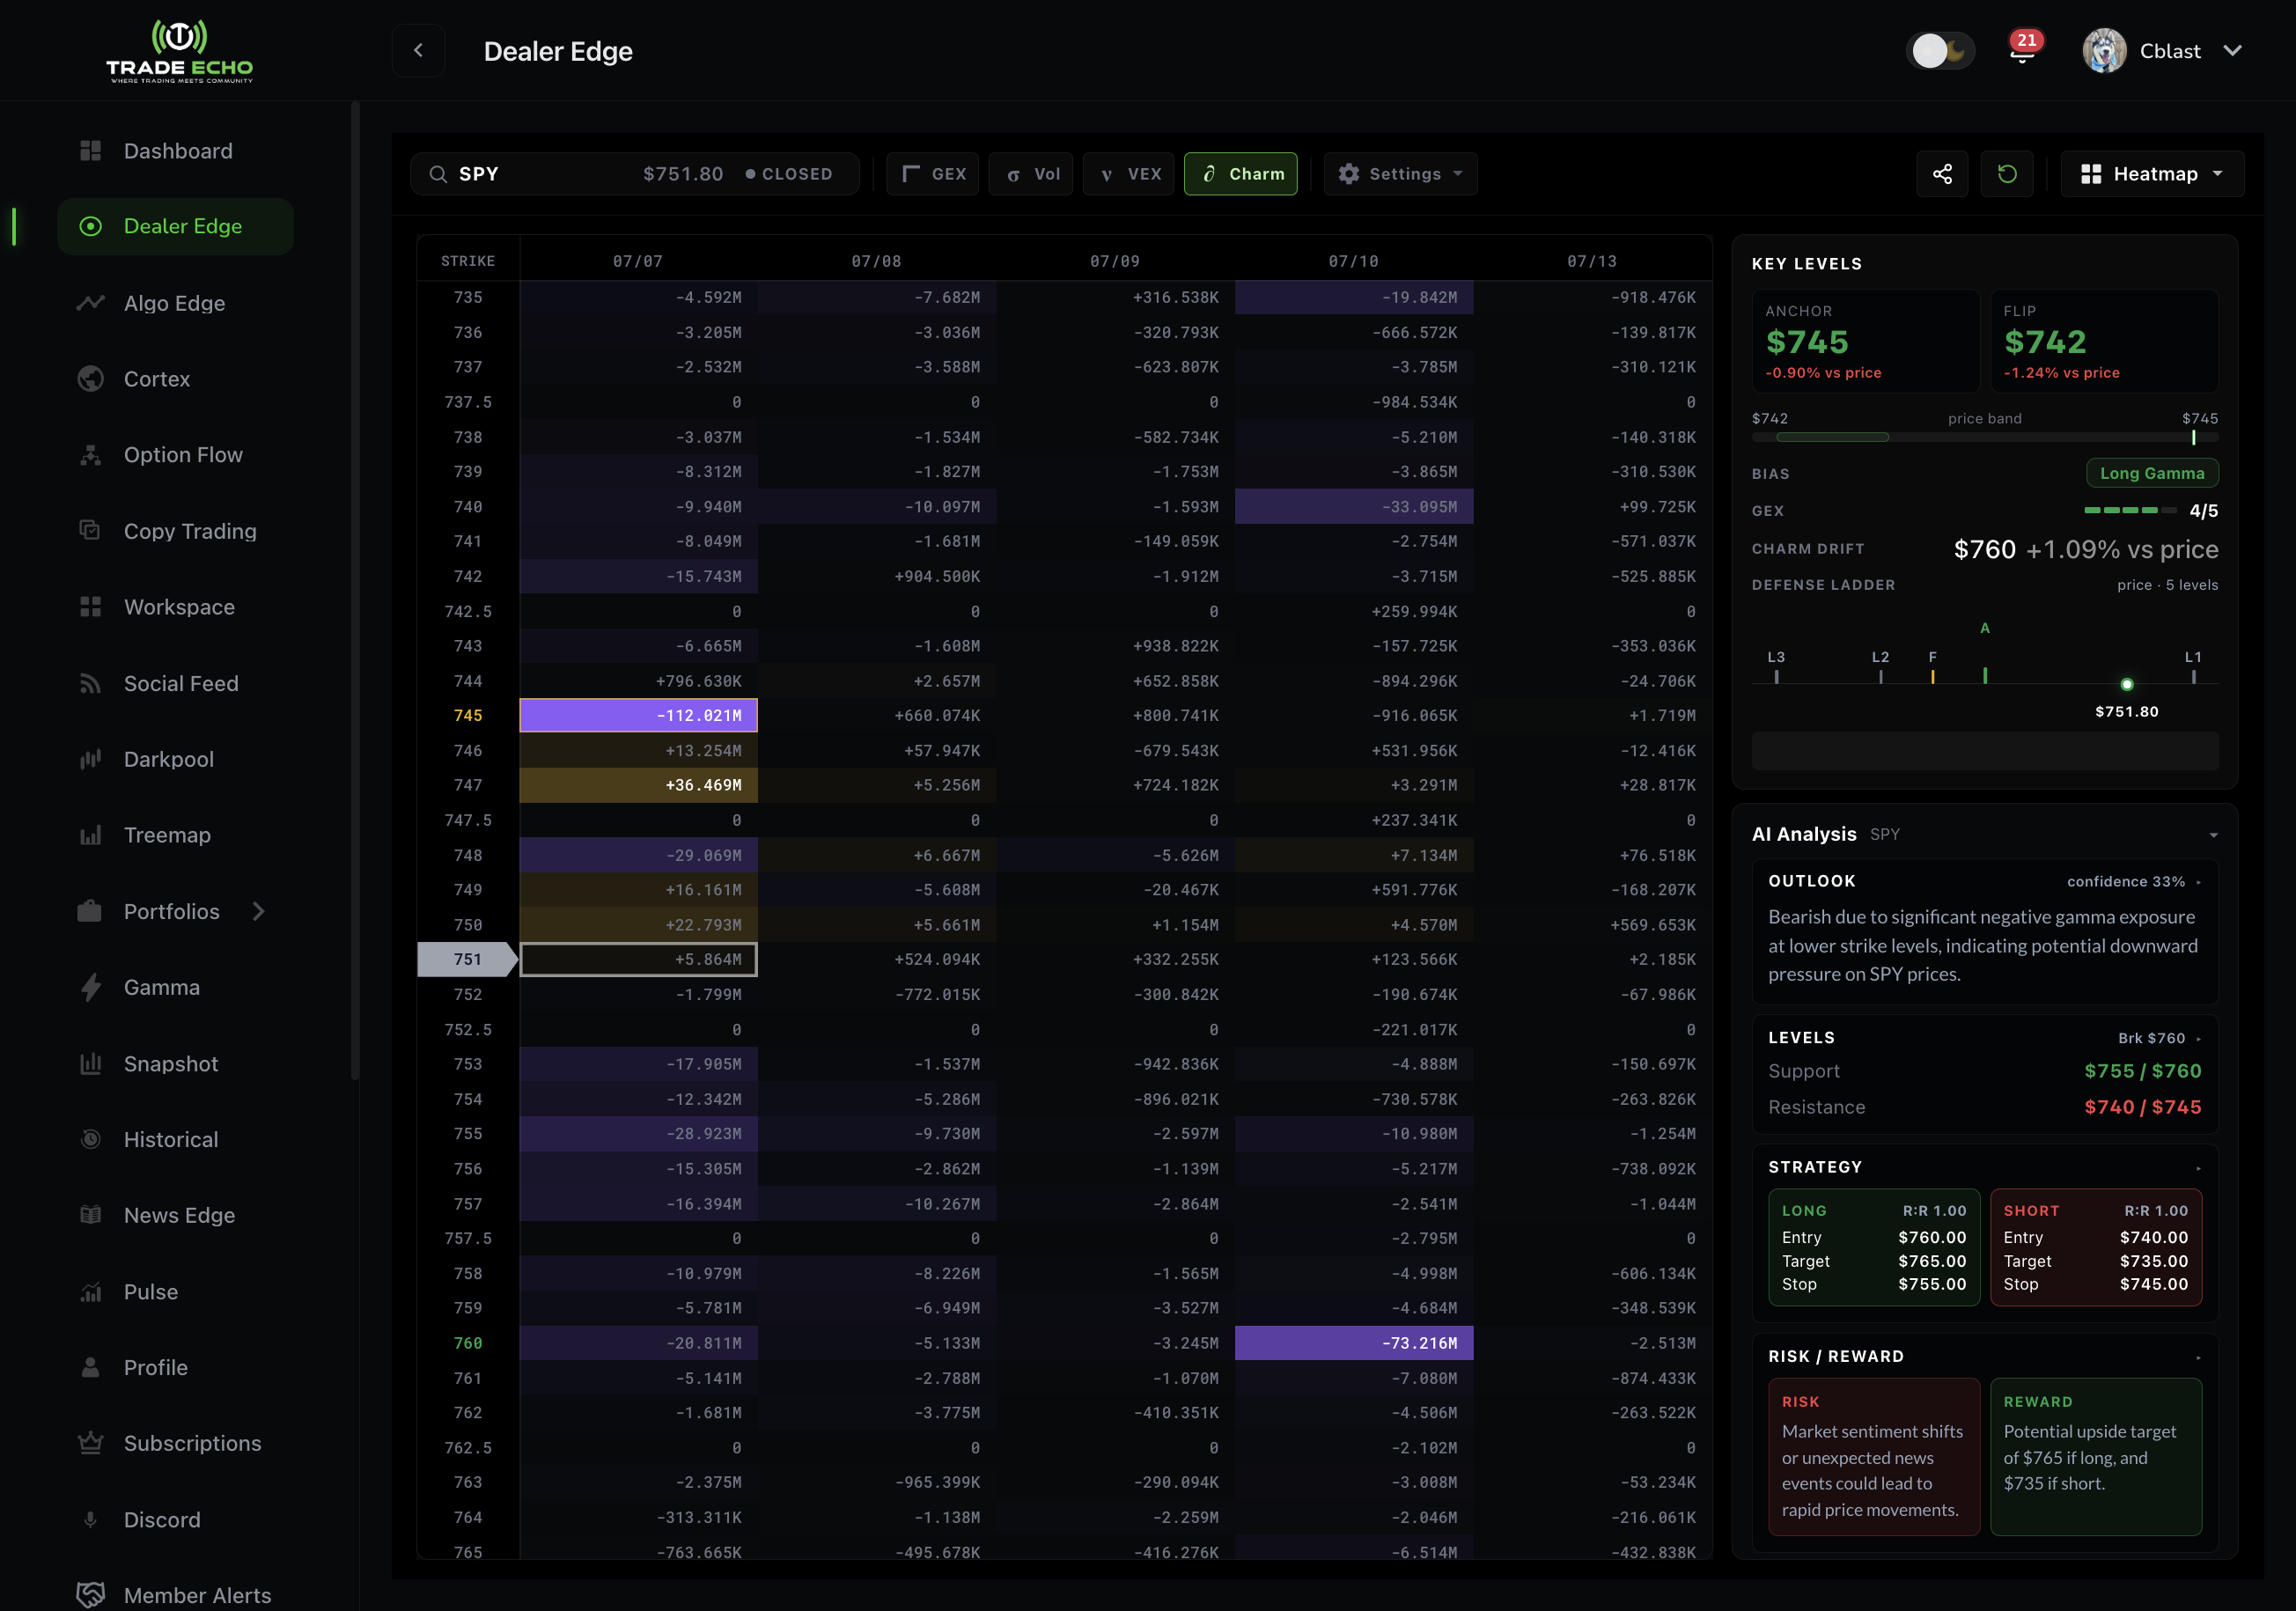The image size is (2296, 1611).
Task: Click the Pulse icon
Action: 90,1292
